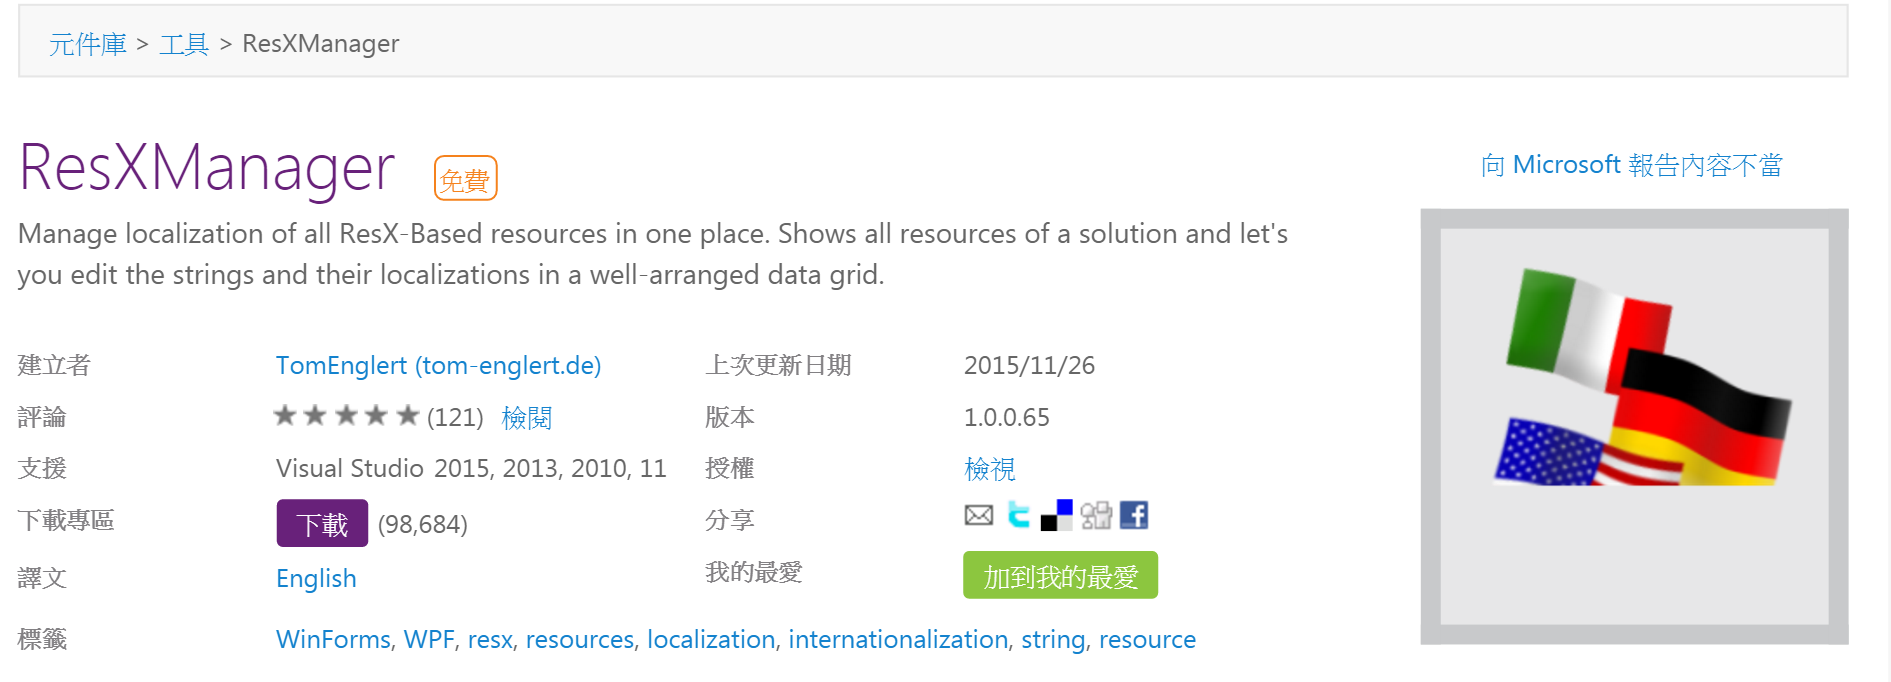Share on Twitter using the bird icon

1018,515
